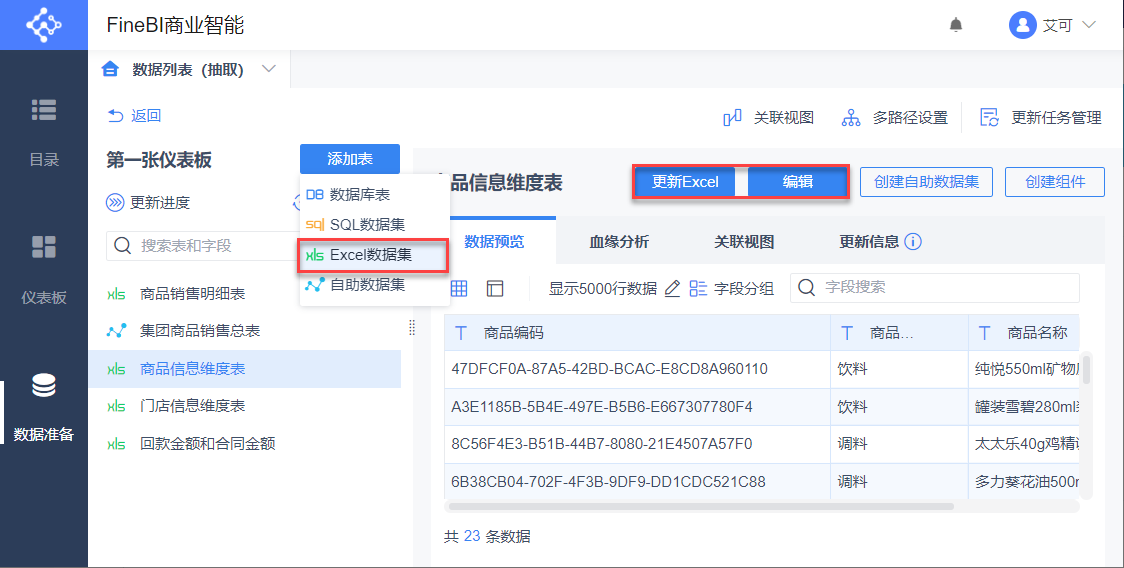Screen dimensions: 1124x568
Task: Open 关联视图 in the top toolbar
Action: coord(768,117)
